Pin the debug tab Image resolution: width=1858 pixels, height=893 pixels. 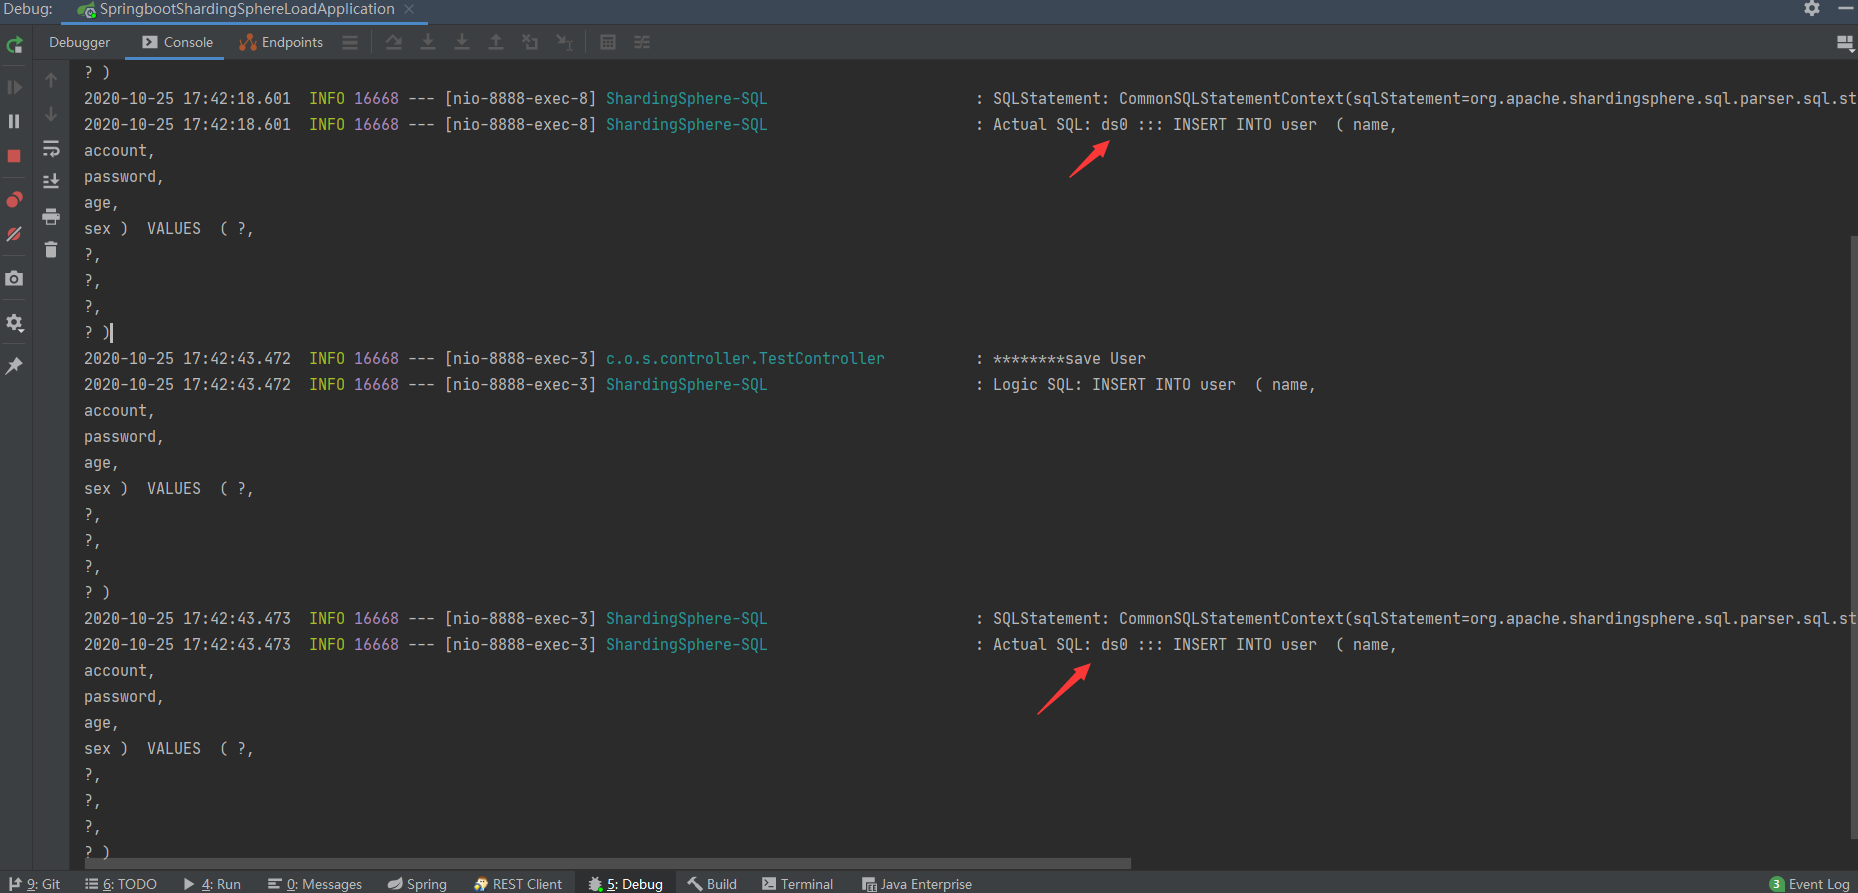(x=15, y=366)
